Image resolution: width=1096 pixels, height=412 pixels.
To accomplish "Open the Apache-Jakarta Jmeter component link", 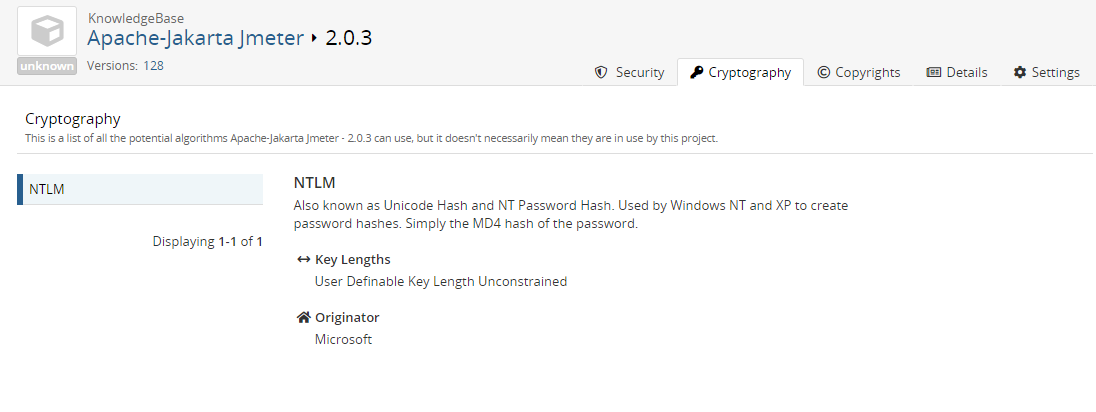I will click(195, 38).
